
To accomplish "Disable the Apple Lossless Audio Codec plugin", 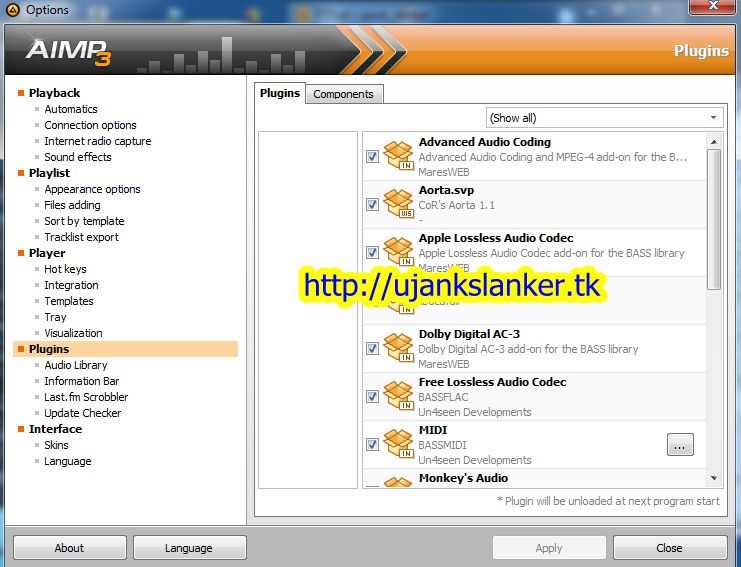I will 372,252.
